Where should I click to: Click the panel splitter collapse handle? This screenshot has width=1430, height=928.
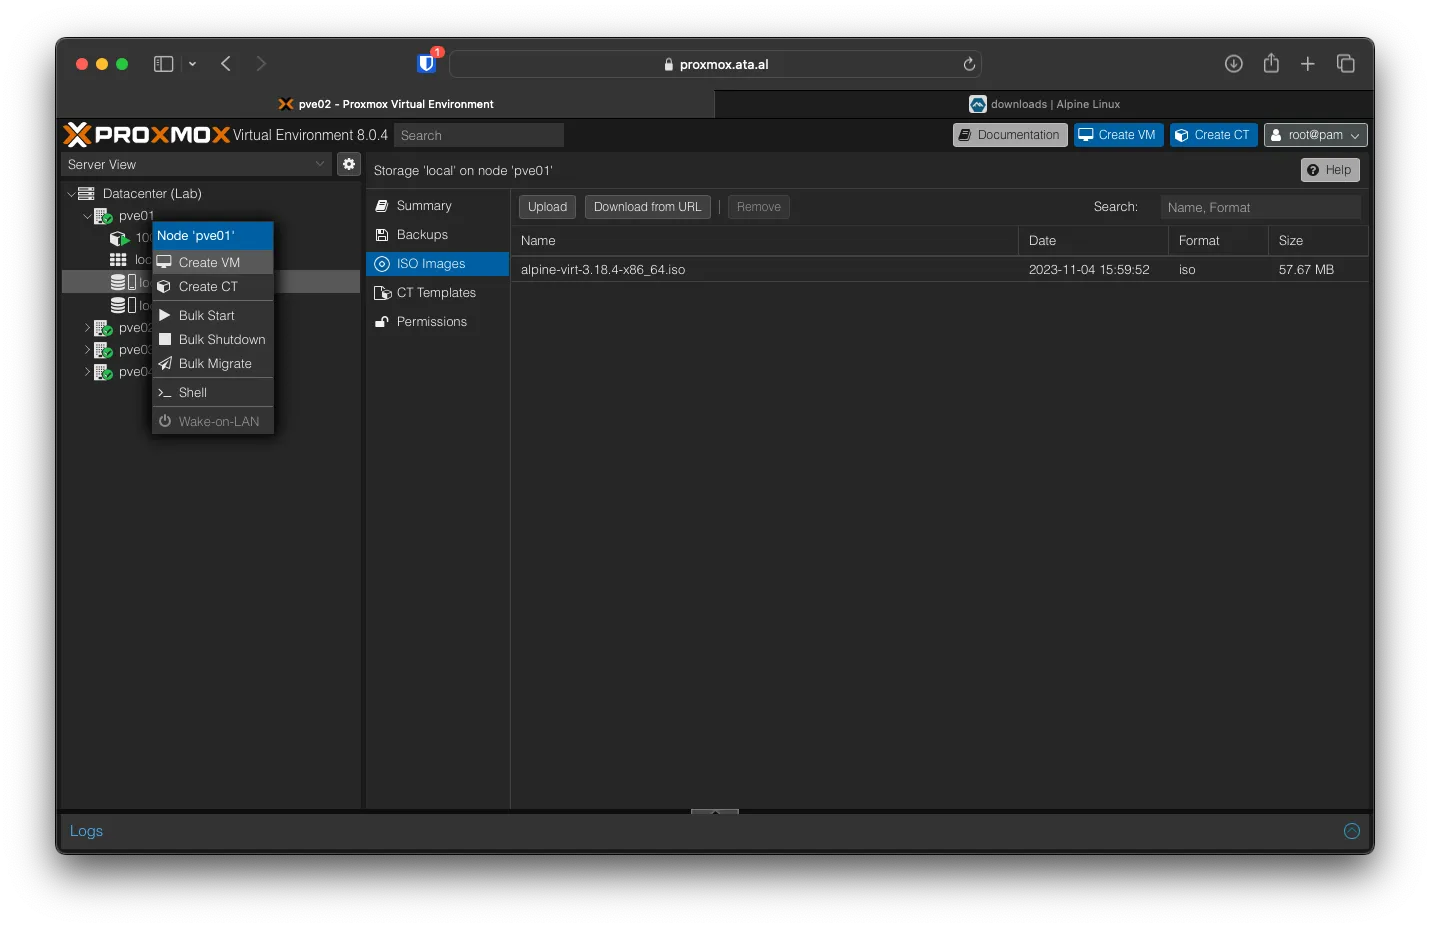coord(715,811)
